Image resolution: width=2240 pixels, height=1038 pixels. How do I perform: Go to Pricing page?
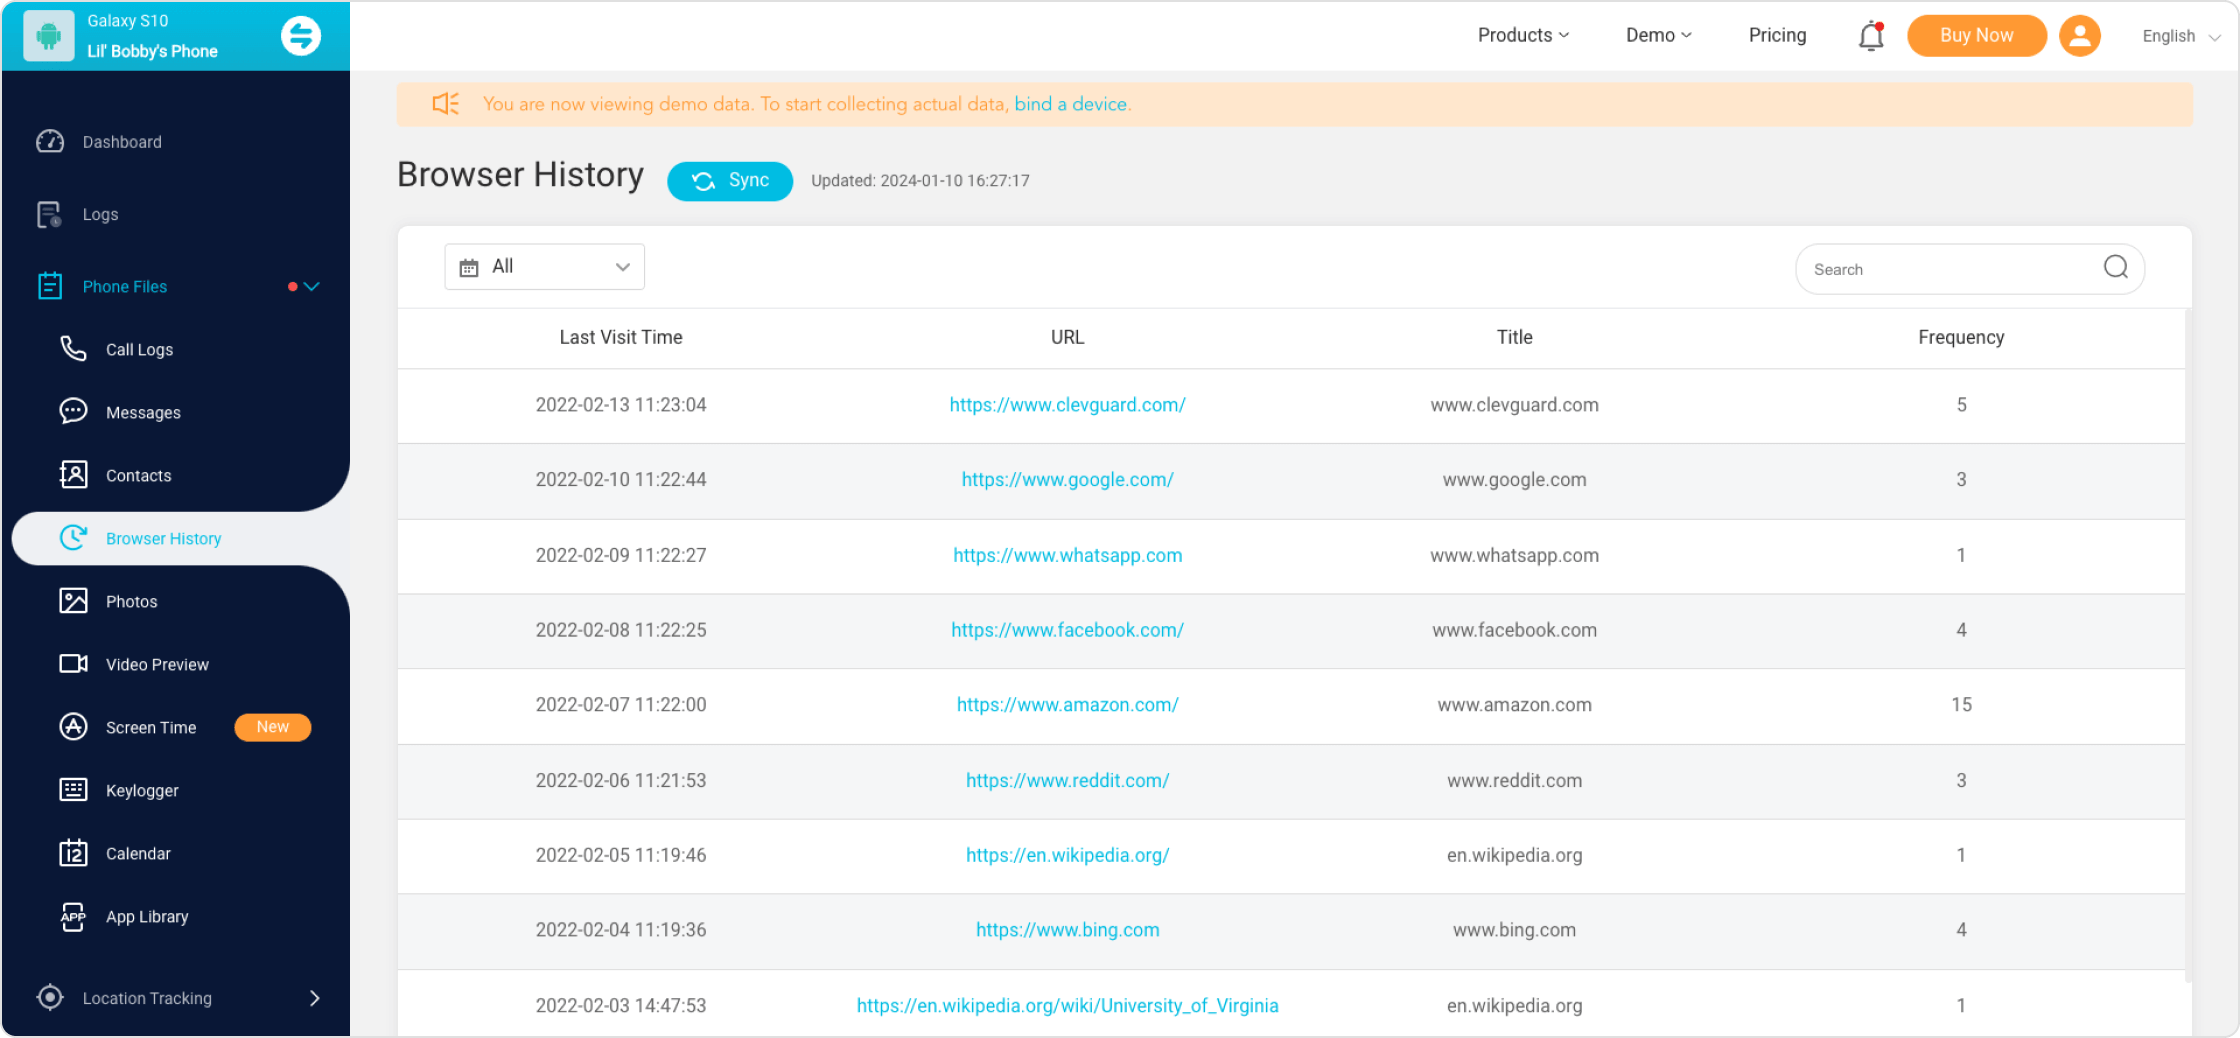click(1777, 35)
